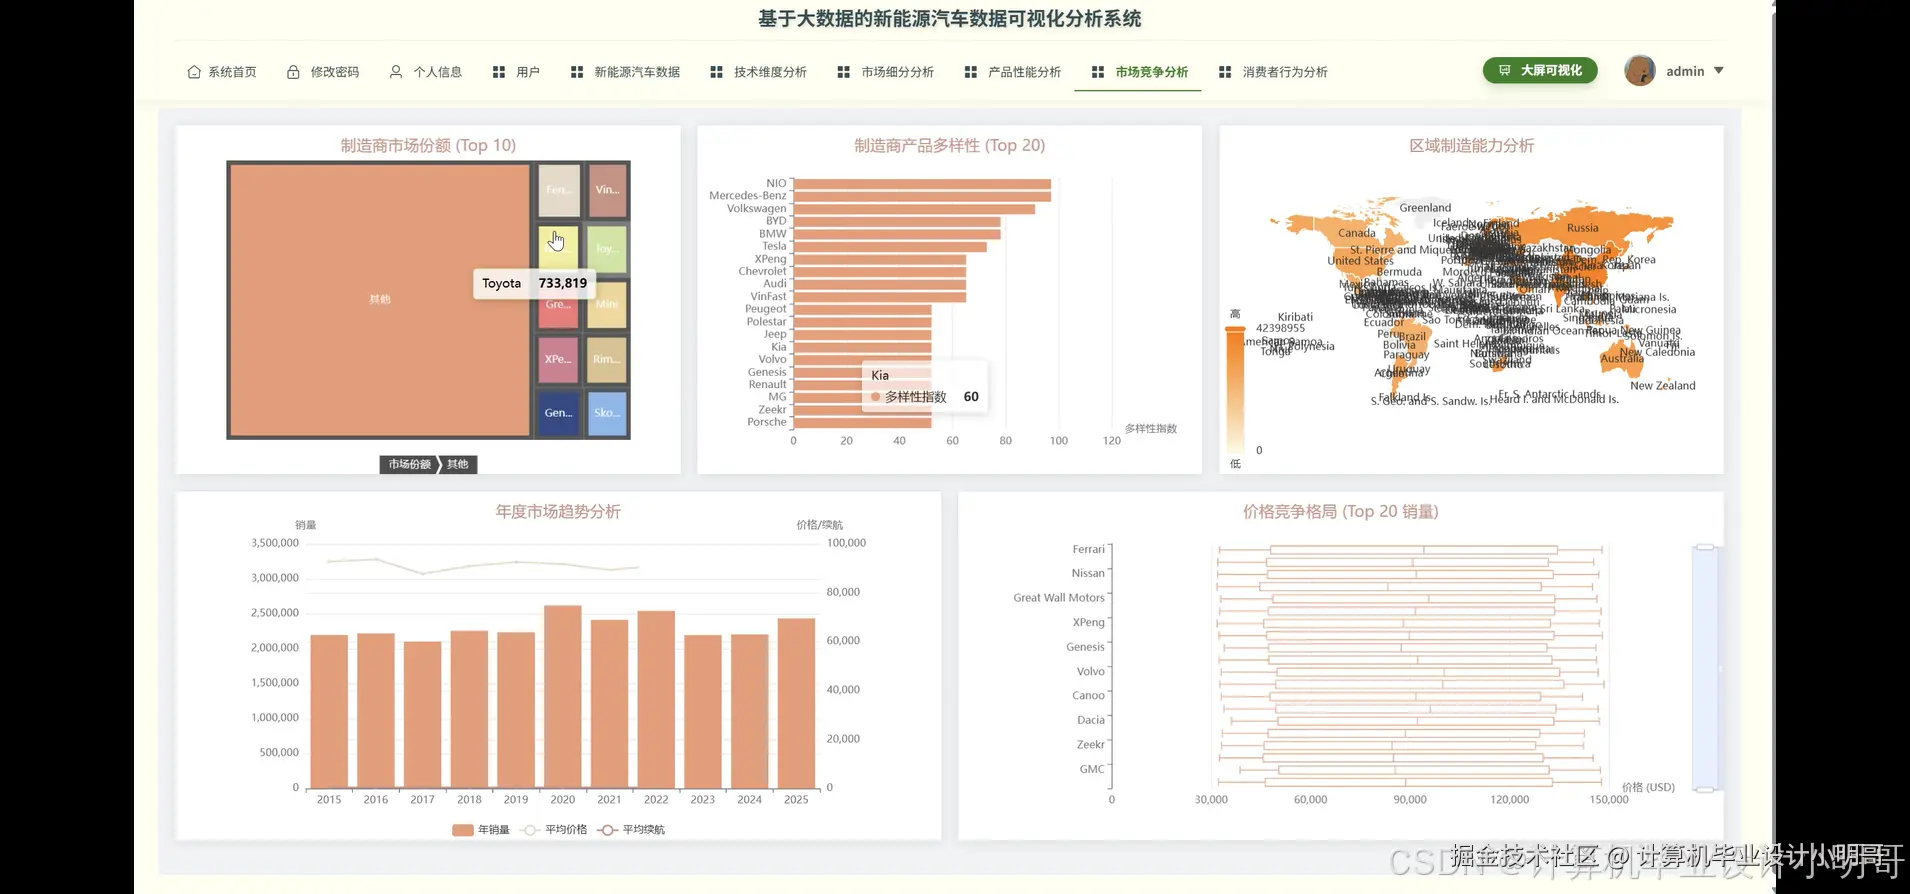The height and width of the screenshot is (894, 1910).
Task: Click the 价格竞争格局 (Top 20 销量) title
Action: [1340, 511]
